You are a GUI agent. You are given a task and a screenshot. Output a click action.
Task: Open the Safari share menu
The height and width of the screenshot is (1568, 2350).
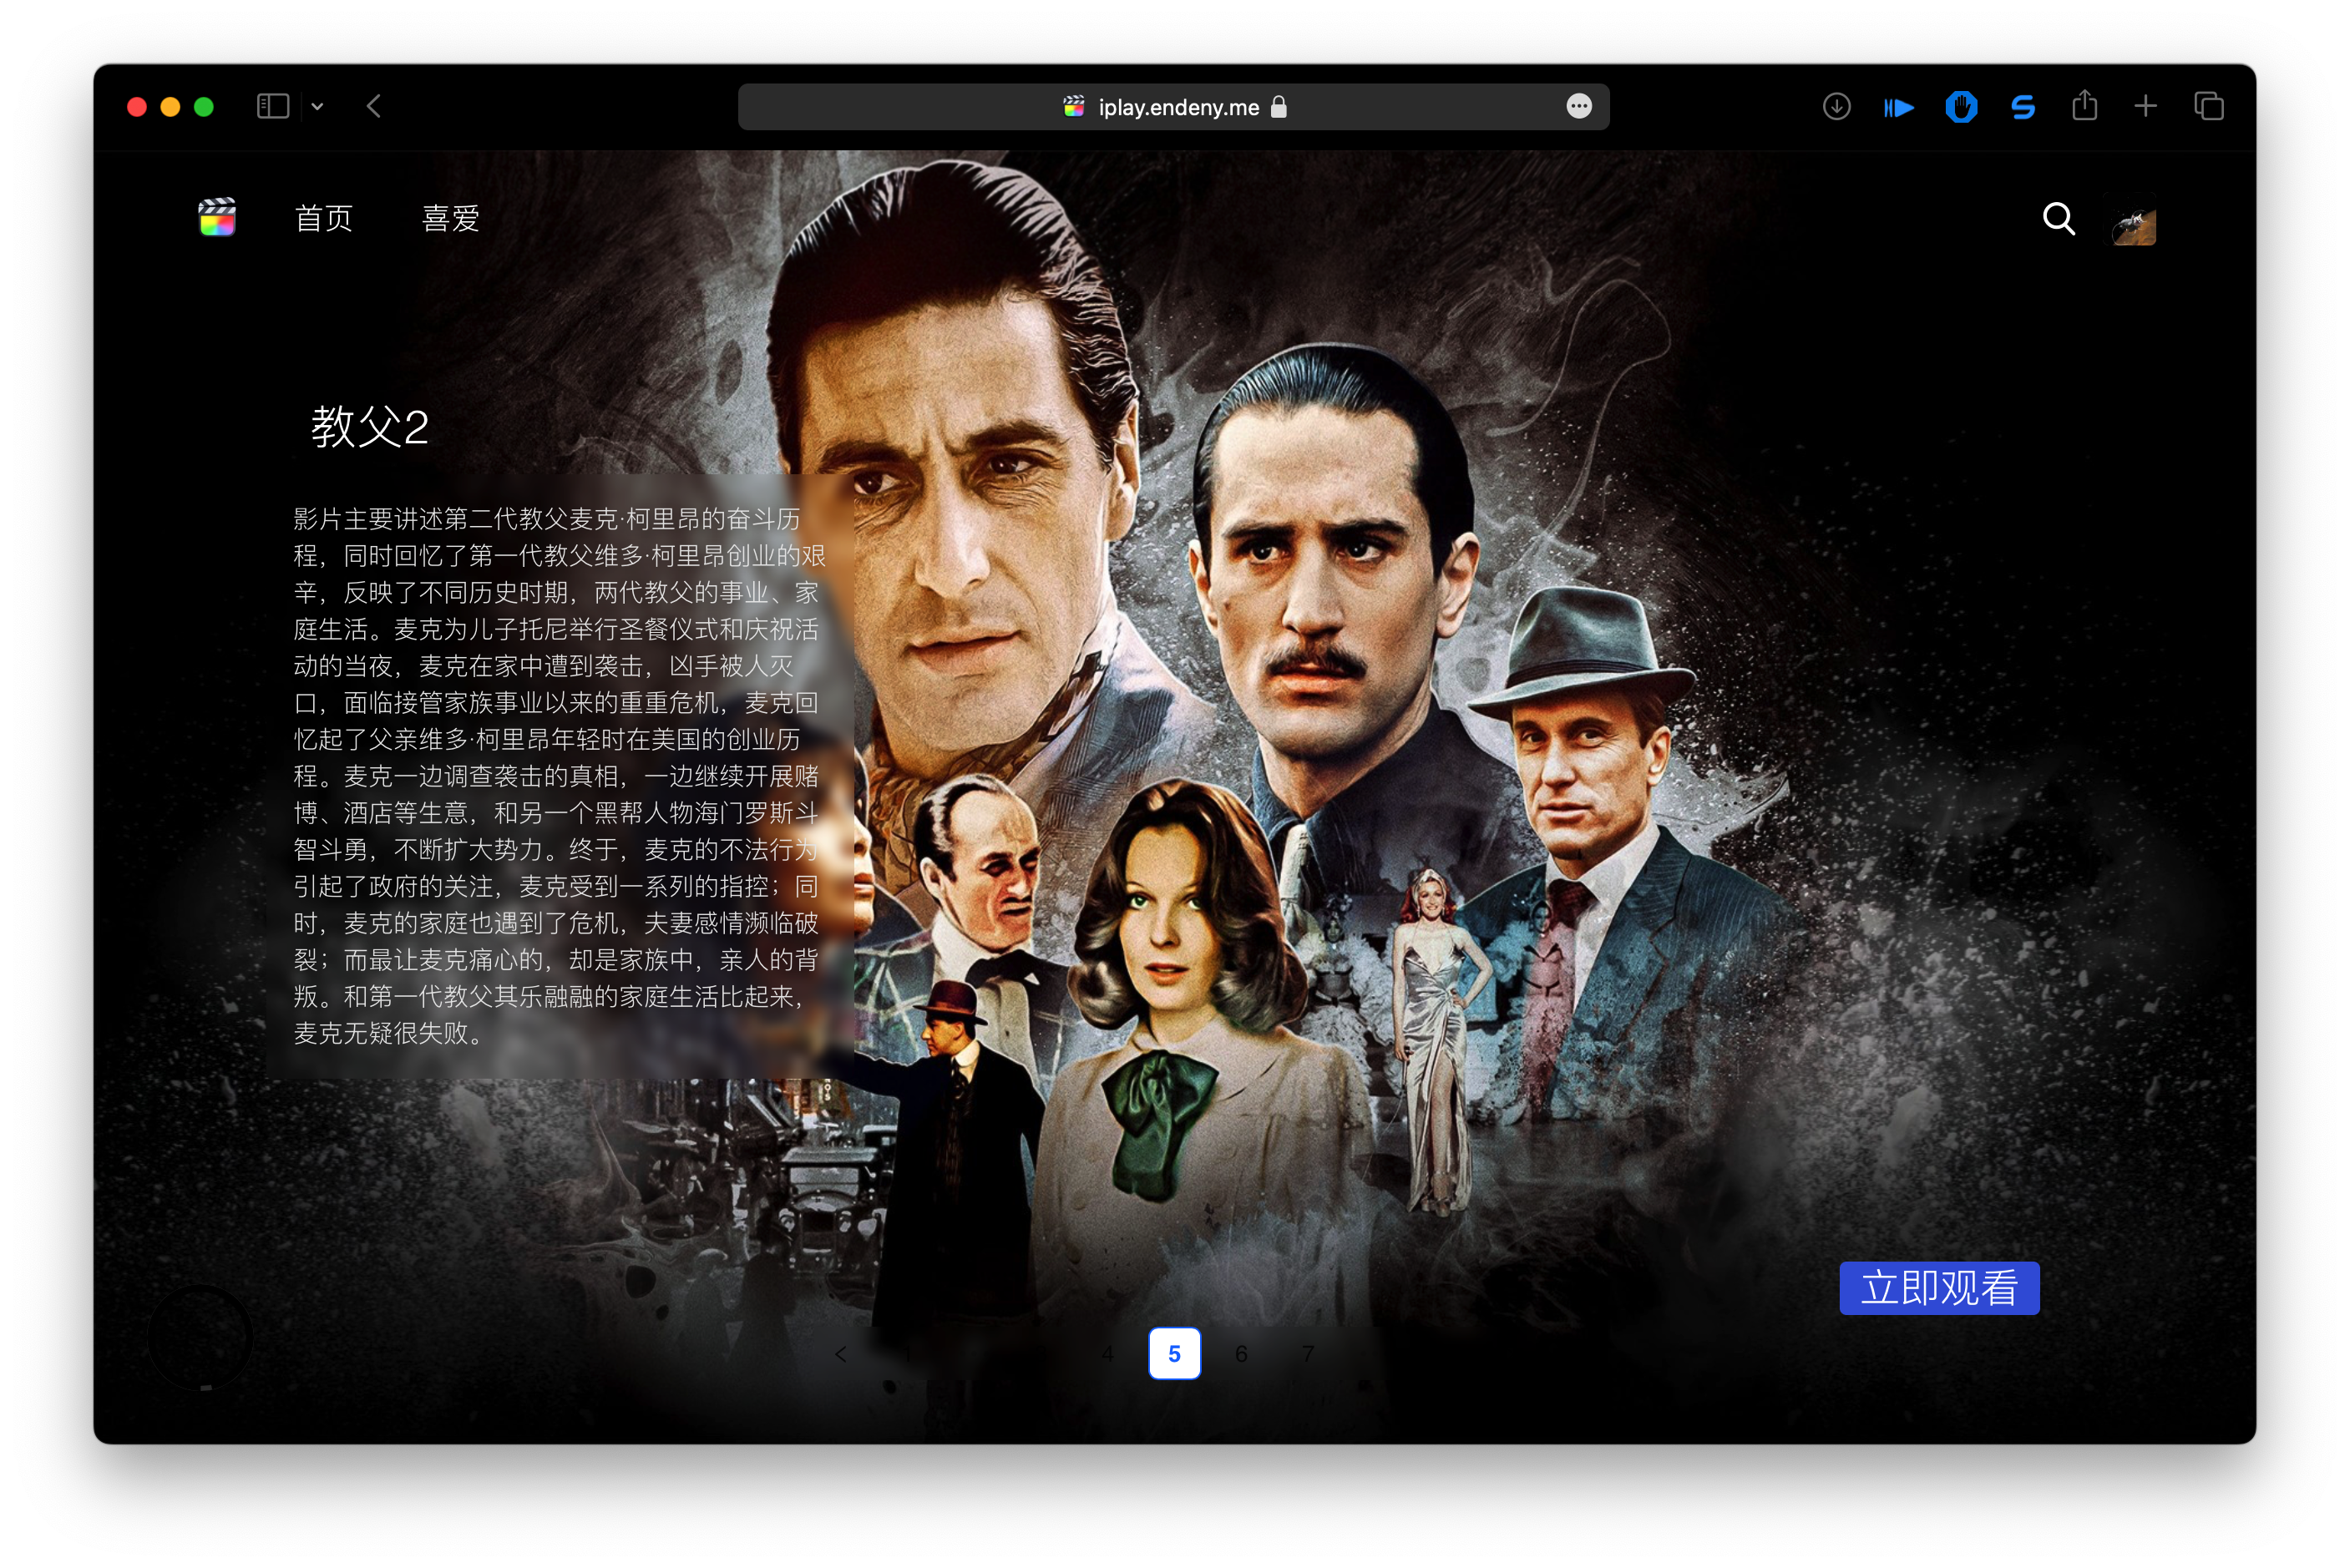(2084, 105)
